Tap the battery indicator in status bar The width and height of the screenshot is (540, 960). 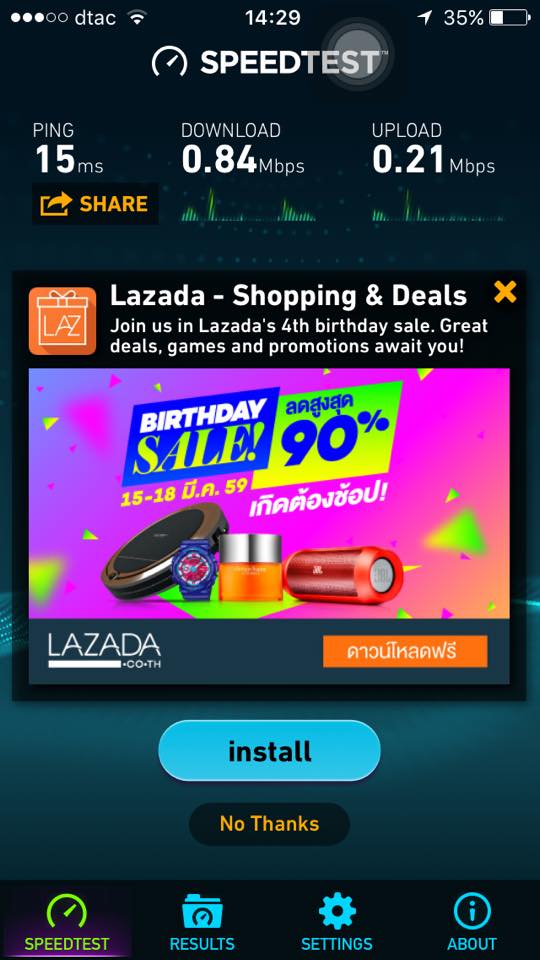pos(509,18)
